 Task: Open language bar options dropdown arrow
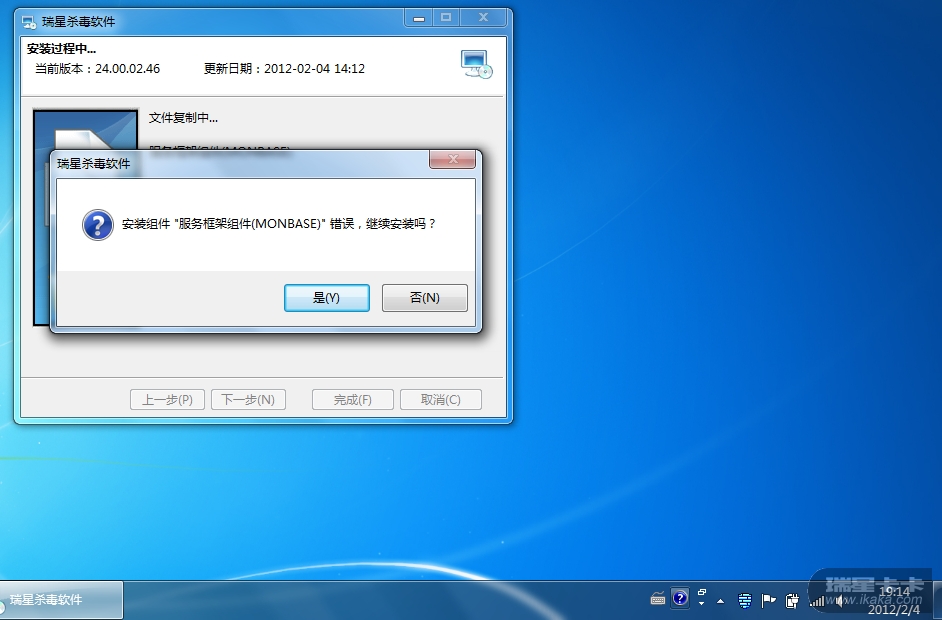[x=702, y=603]
